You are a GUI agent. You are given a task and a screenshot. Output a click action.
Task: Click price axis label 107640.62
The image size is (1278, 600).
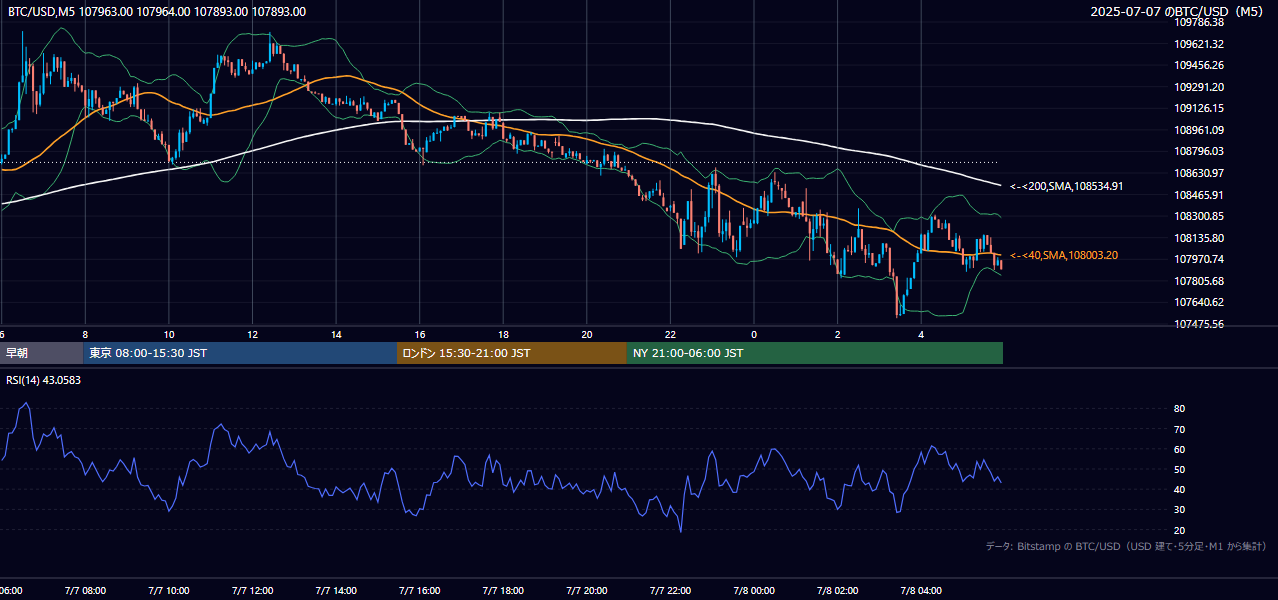pos(1199,302)
